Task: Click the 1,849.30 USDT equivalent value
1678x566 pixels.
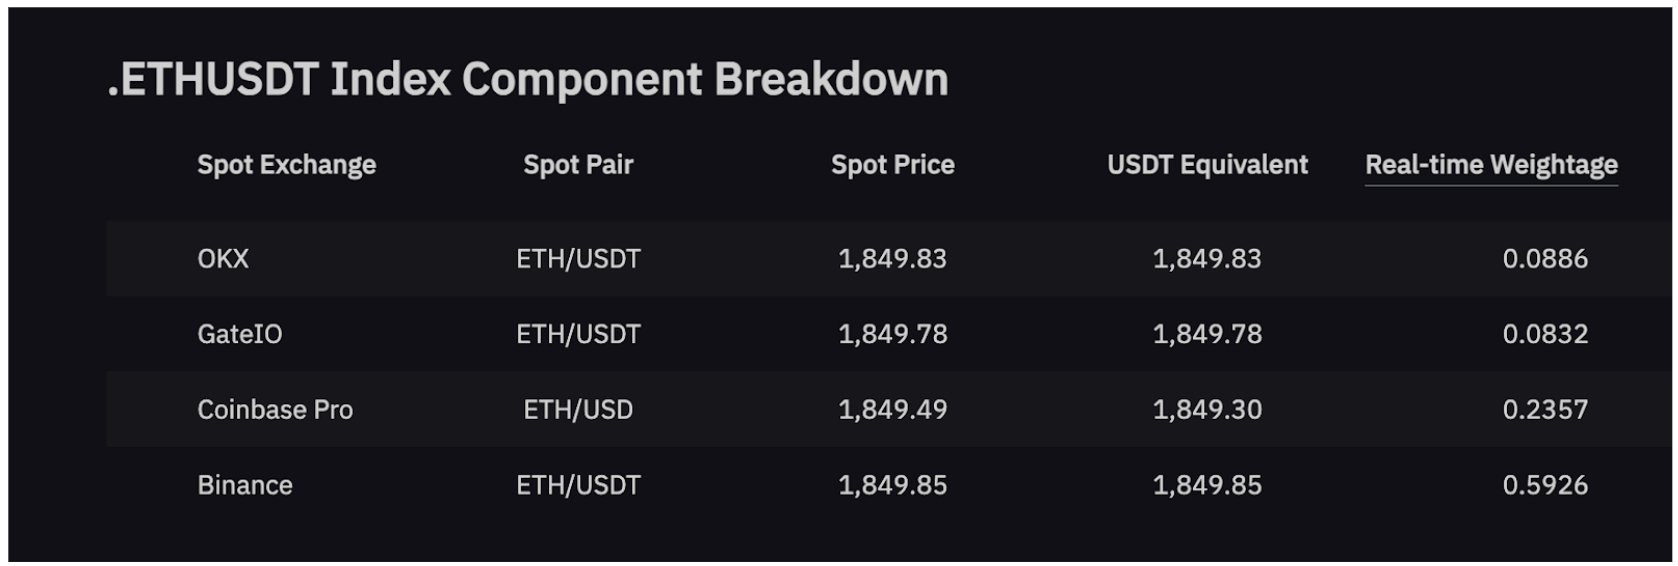Action: click(x=1207, y=410)
